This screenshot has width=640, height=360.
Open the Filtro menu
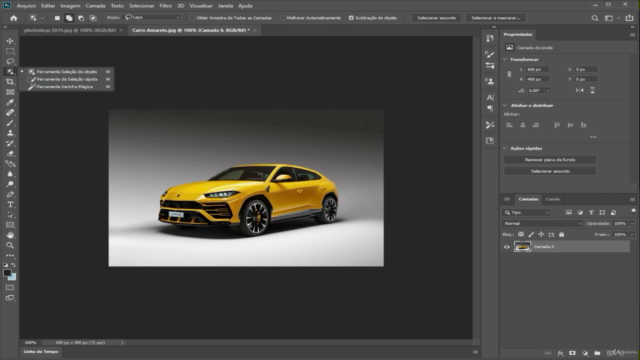(165, 6)
